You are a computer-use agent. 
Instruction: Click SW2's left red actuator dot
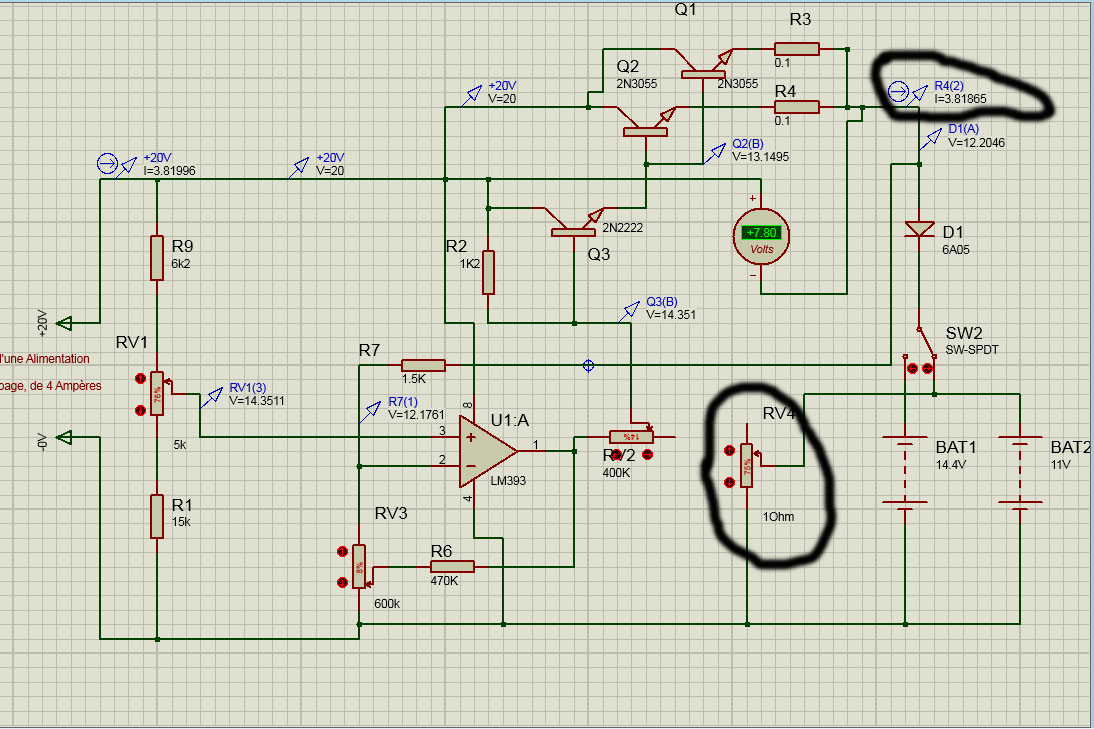[x=912, y=368]
